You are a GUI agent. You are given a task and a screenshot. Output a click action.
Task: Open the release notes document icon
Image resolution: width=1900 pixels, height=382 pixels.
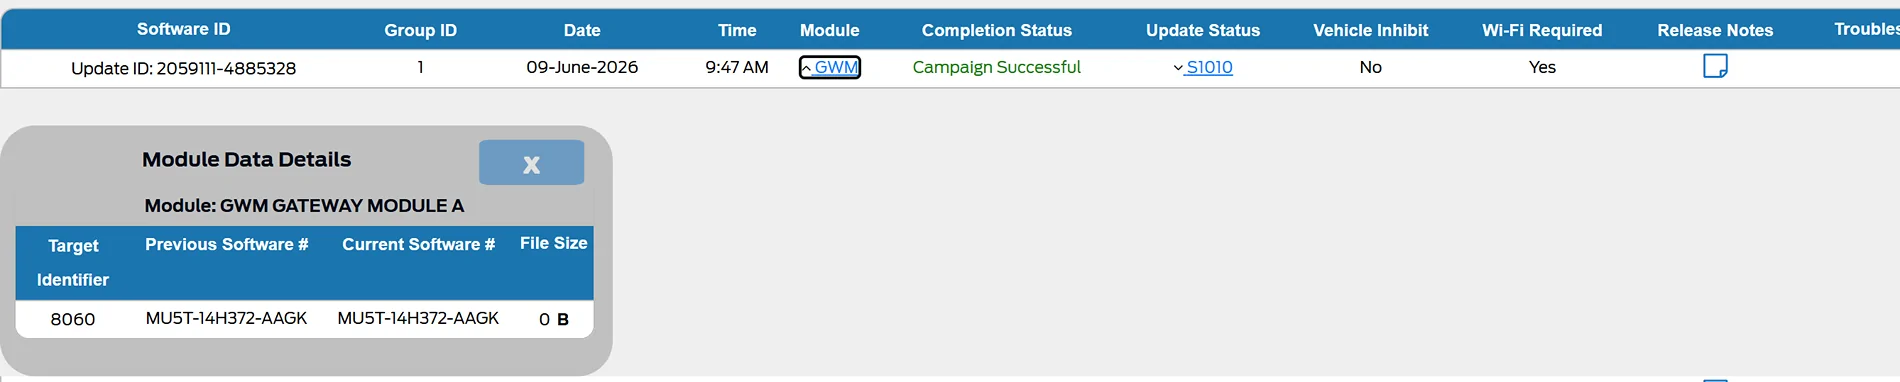coord(1715,67)
